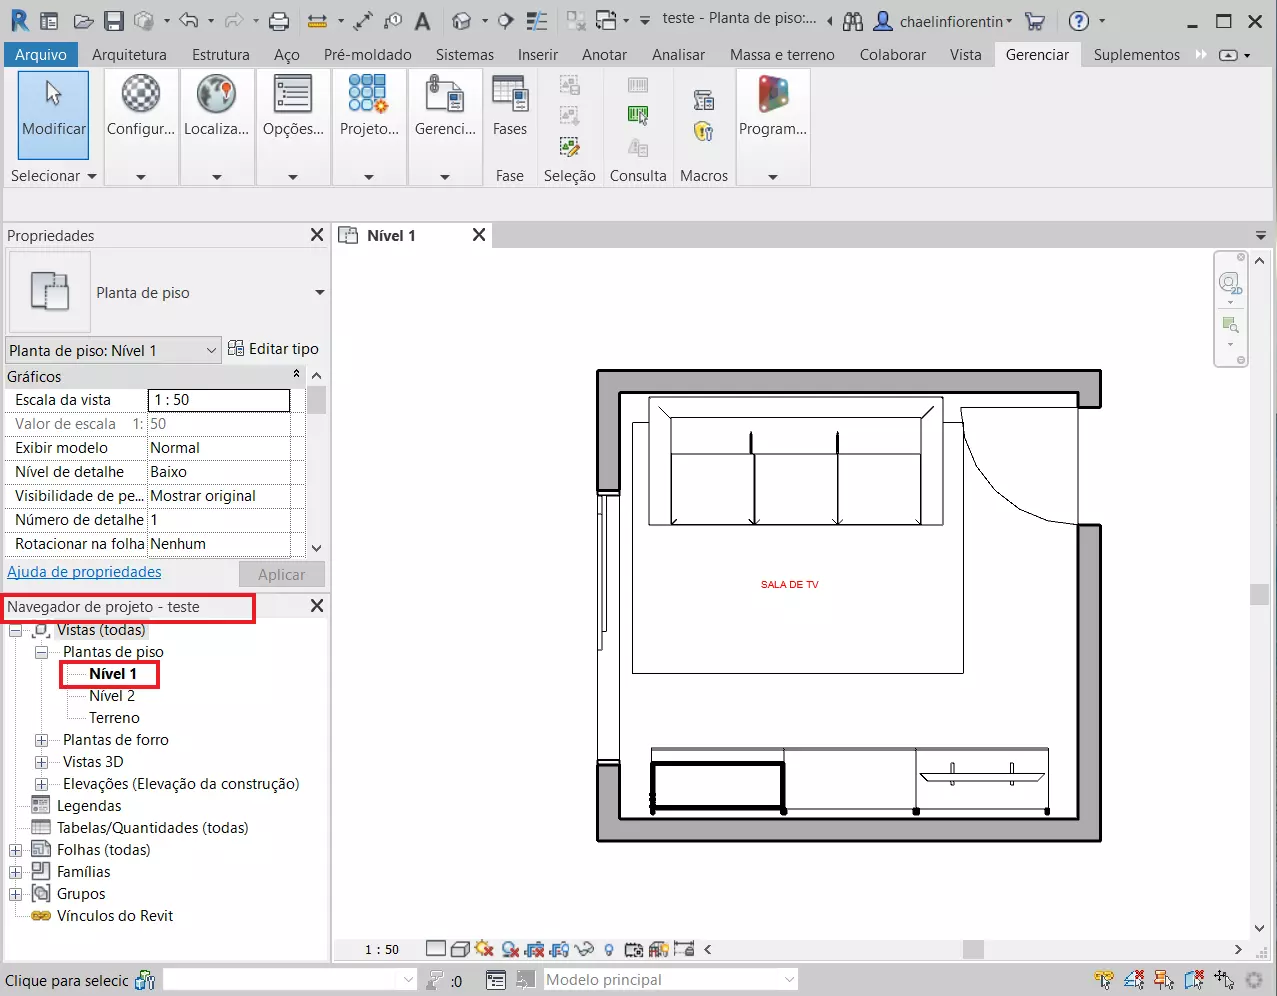This screenshot has height=996, width=1277.
Task: Open the visual style cube icon
Action: point(461,949)
